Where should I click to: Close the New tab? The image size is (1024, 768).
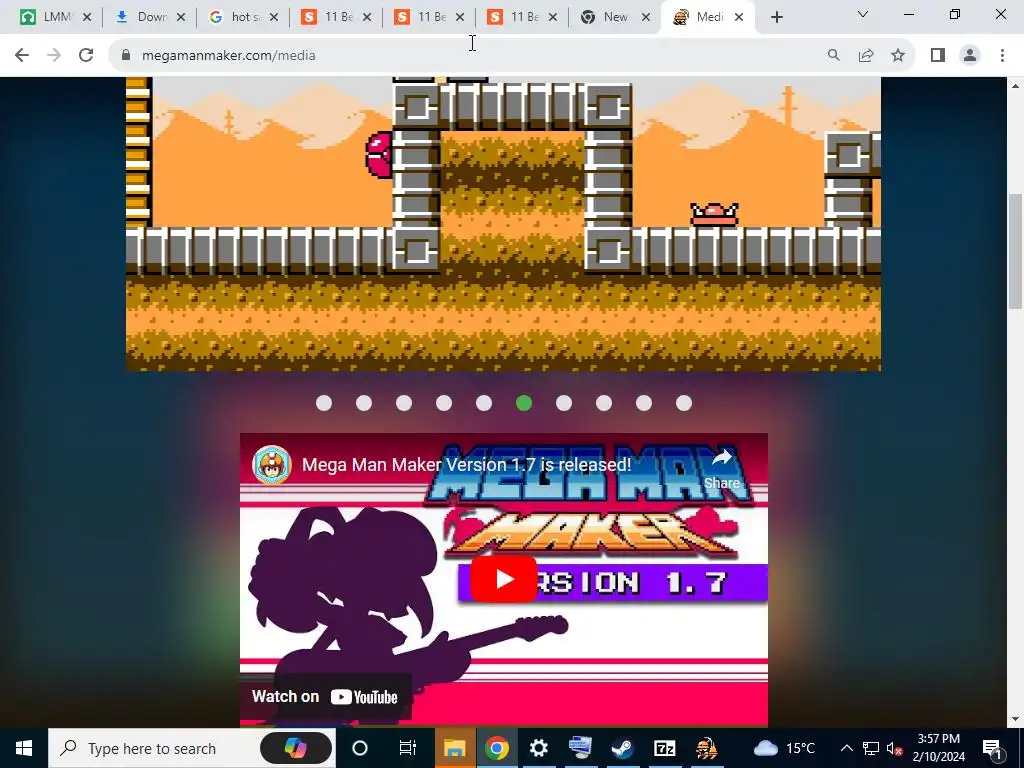coord(646,18)
